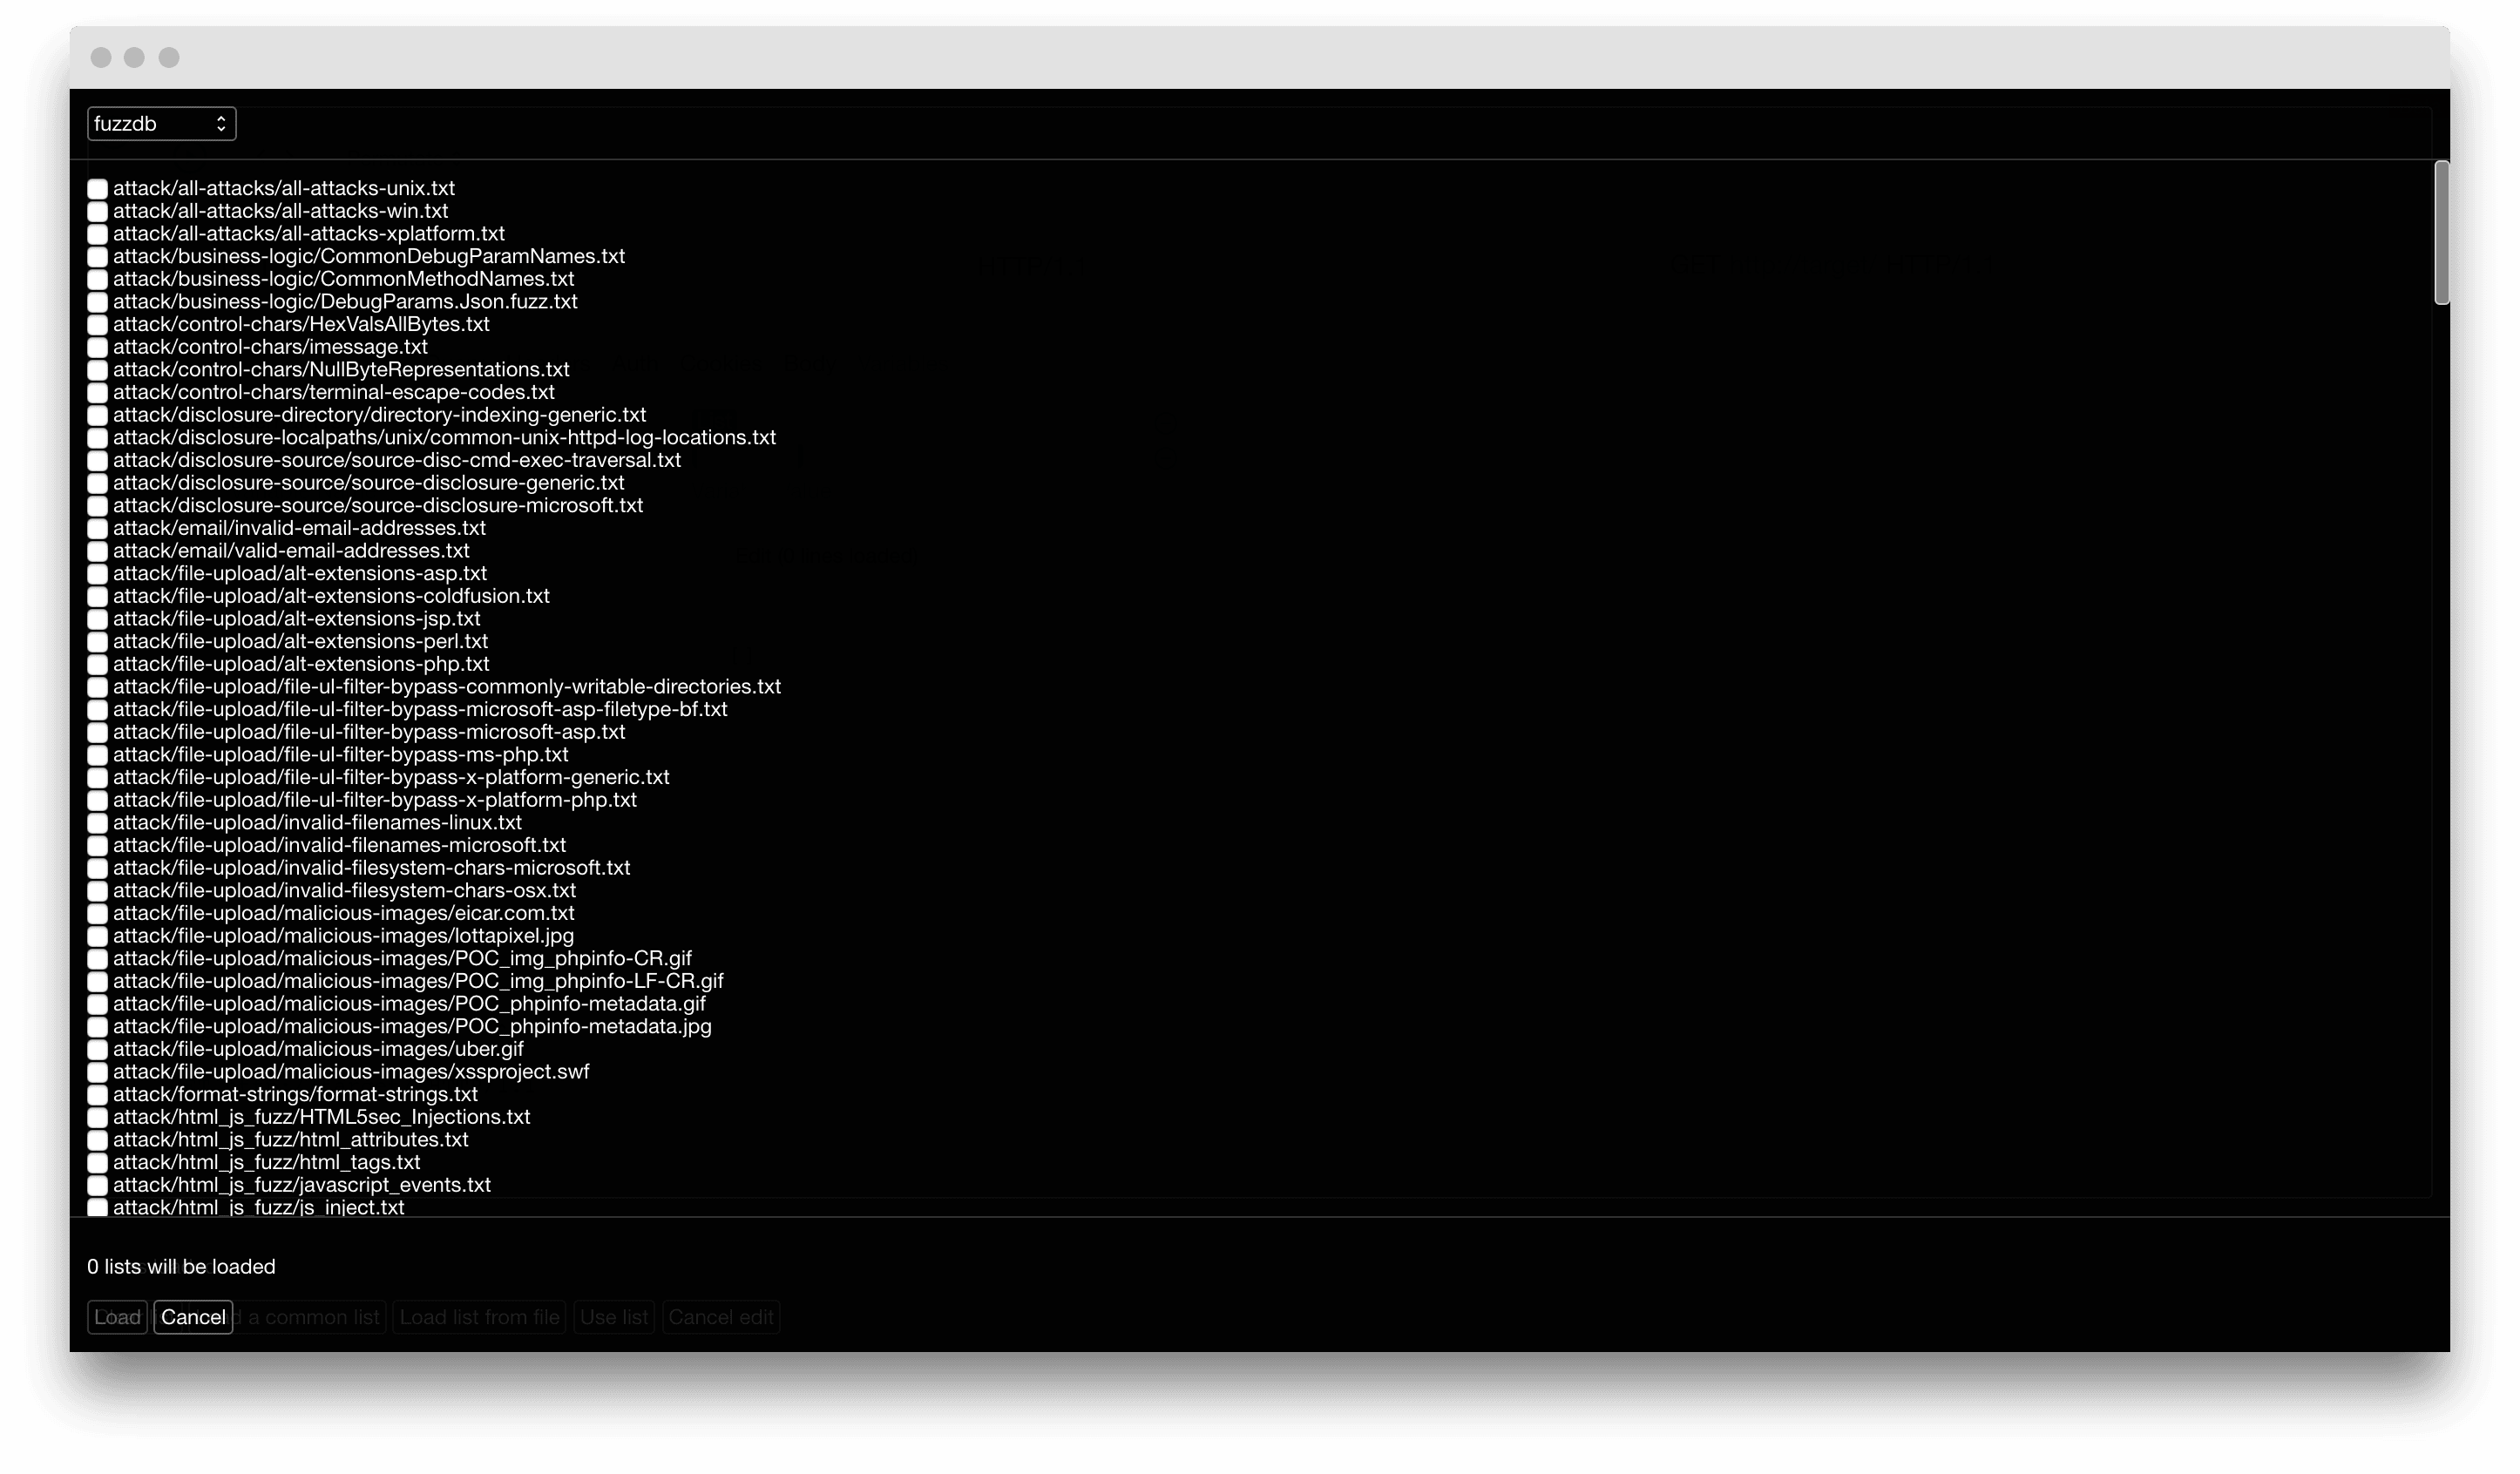The height and width of the screenshot is (1474, 2520).
Task: Check alt-extensions-php.txt checkbox
Action: tap(97, 665)
